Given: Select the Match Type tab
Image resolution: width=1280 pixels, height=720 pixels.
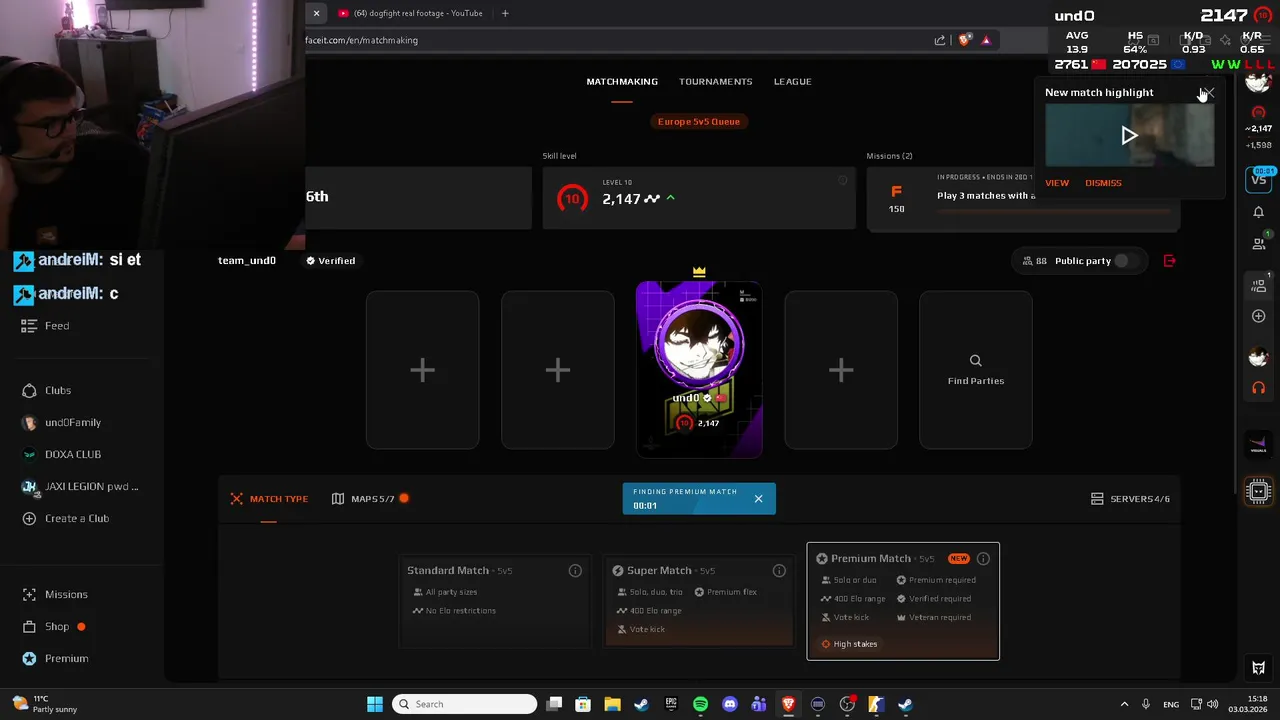Looking at the screenshot, I should 269,499.
